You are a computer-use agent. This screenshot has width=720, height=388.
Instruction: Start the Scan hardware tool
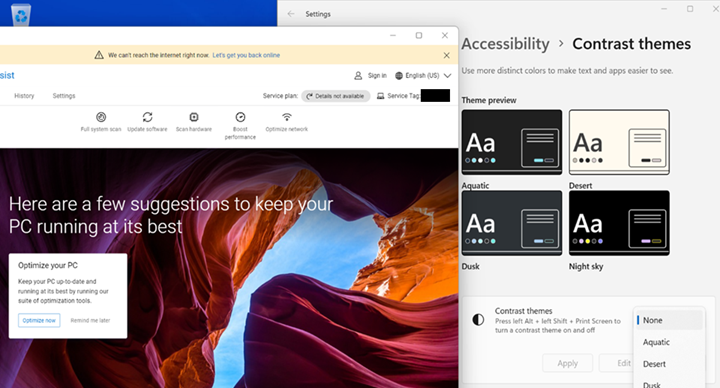(x=194, y=117)
